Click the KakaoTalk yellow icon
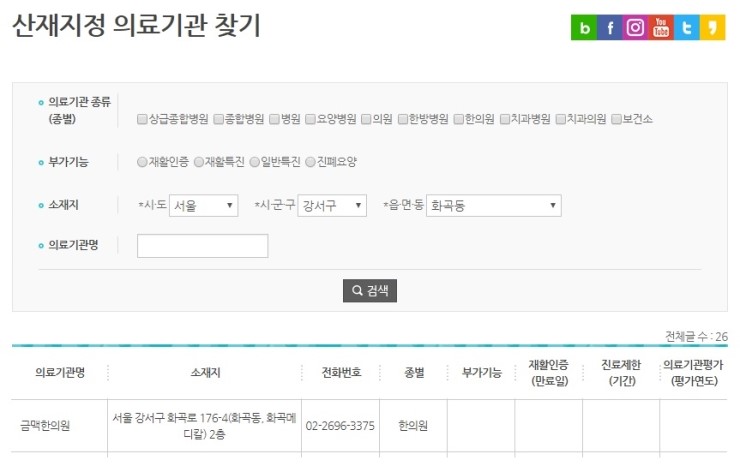This screenshot has width=740, height=466. 713,28
